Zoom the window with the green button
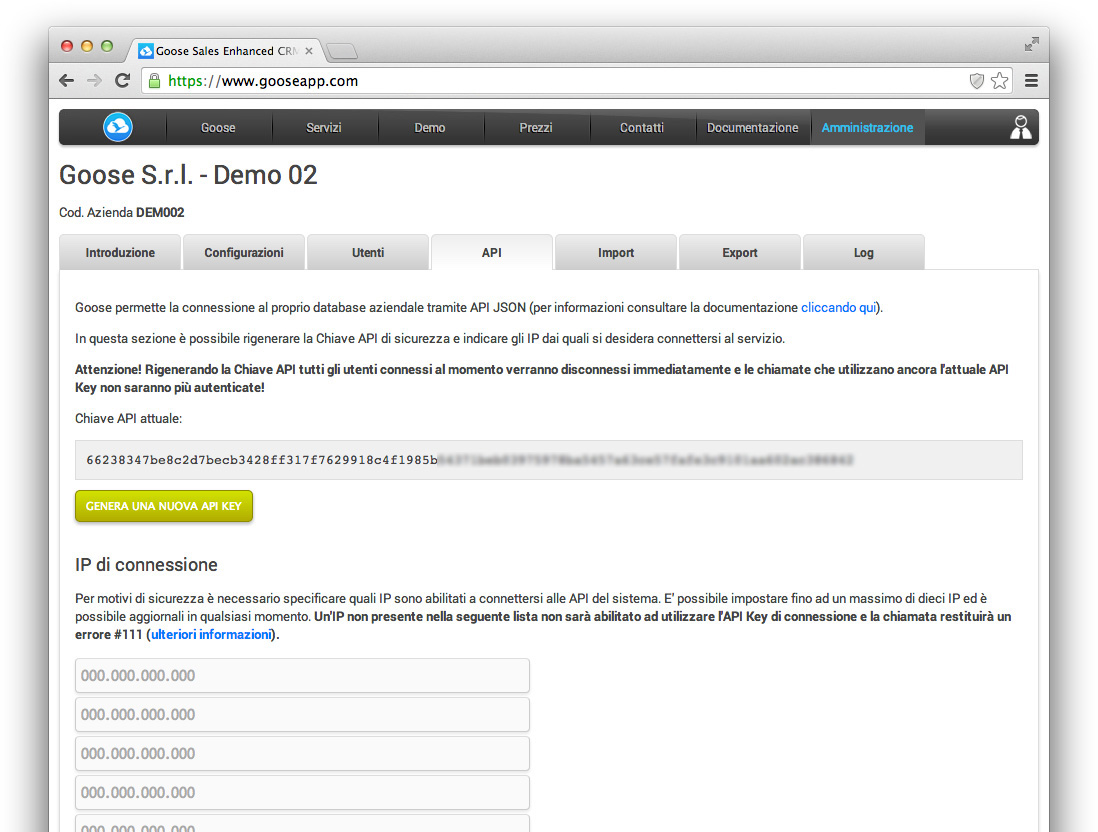 106,46
